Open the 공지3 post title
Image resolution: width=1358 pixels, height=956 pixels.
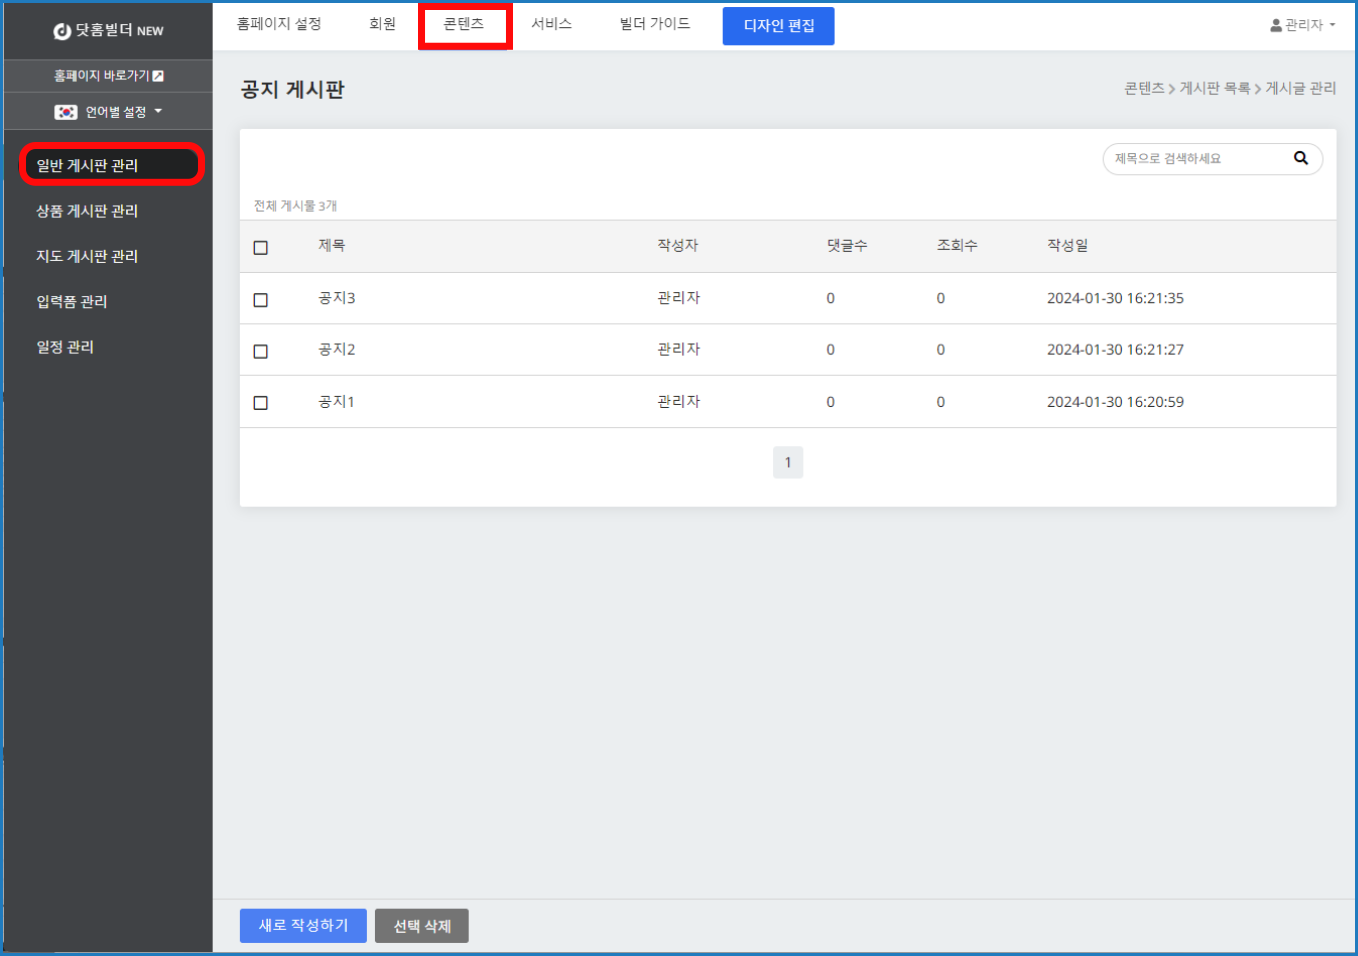click(x=337, y=298)
